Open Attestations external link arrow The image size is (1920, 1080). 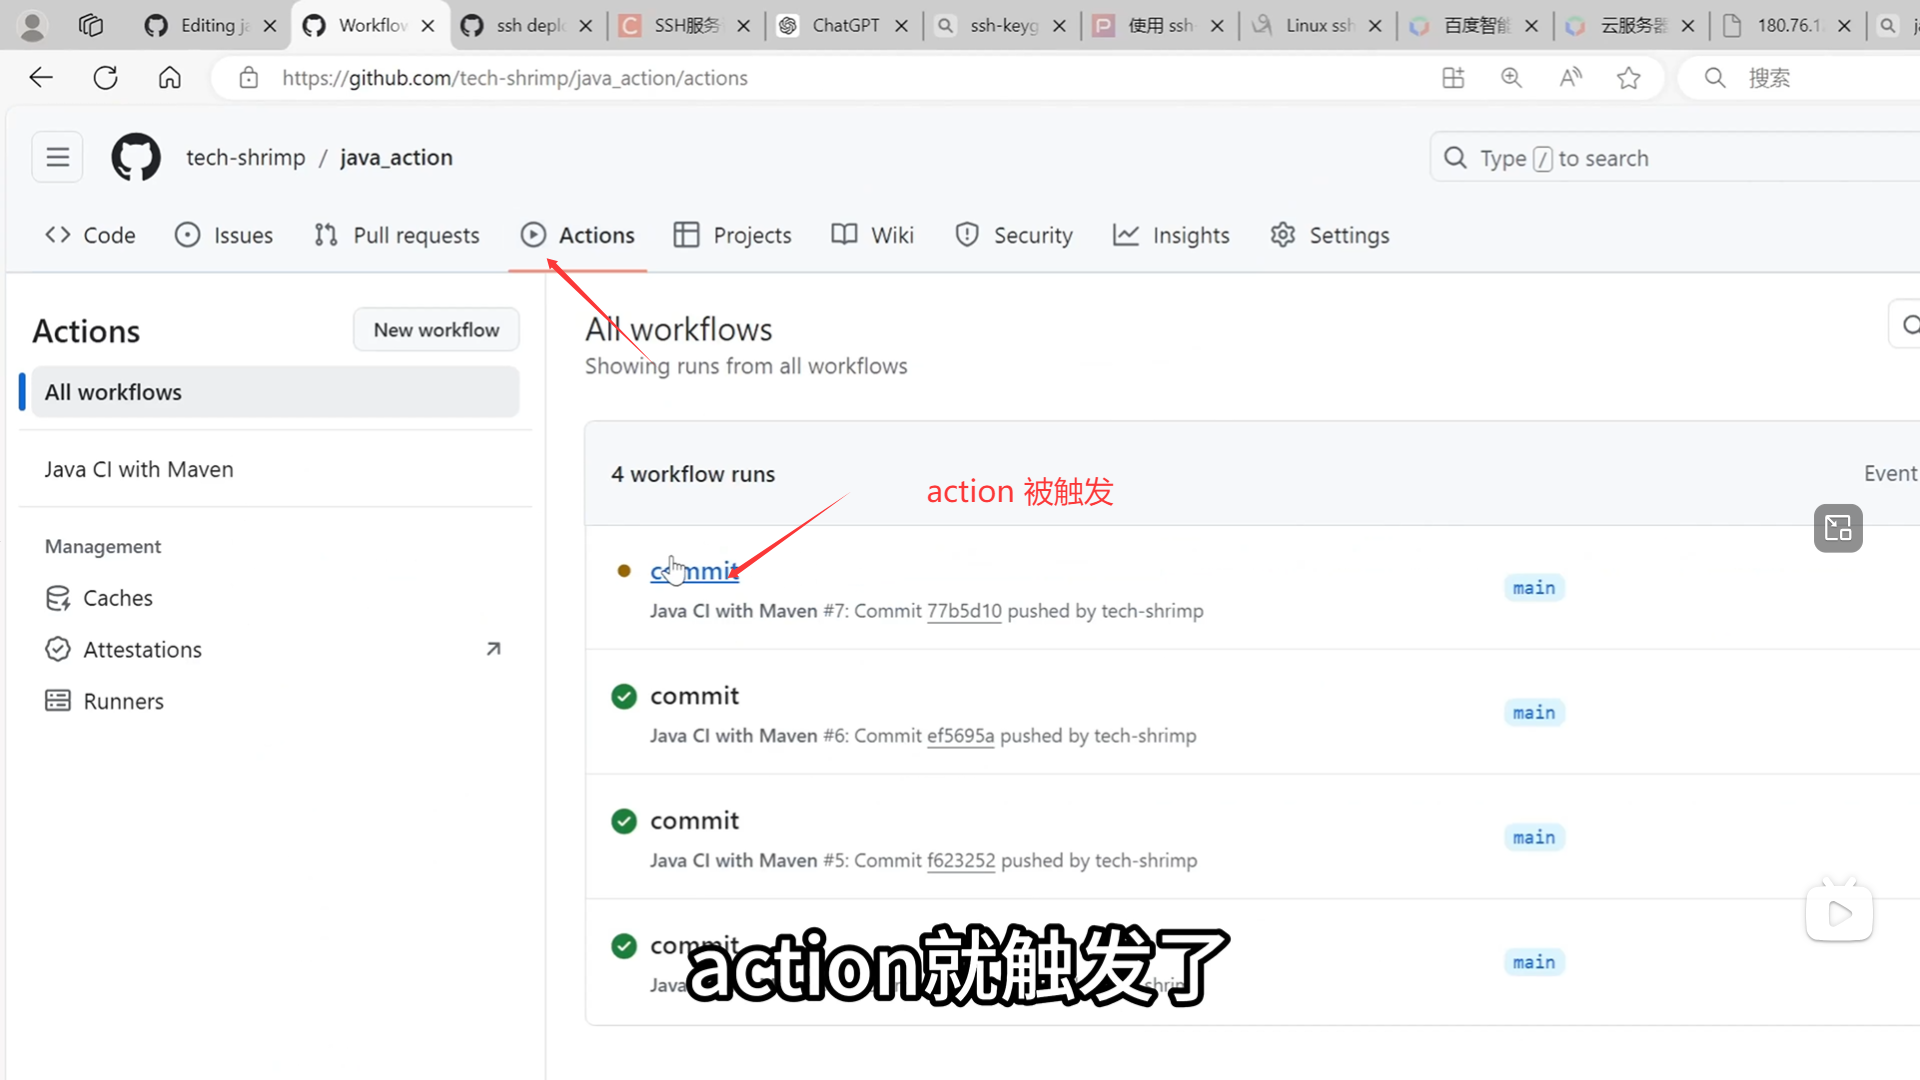click(493, 649)
